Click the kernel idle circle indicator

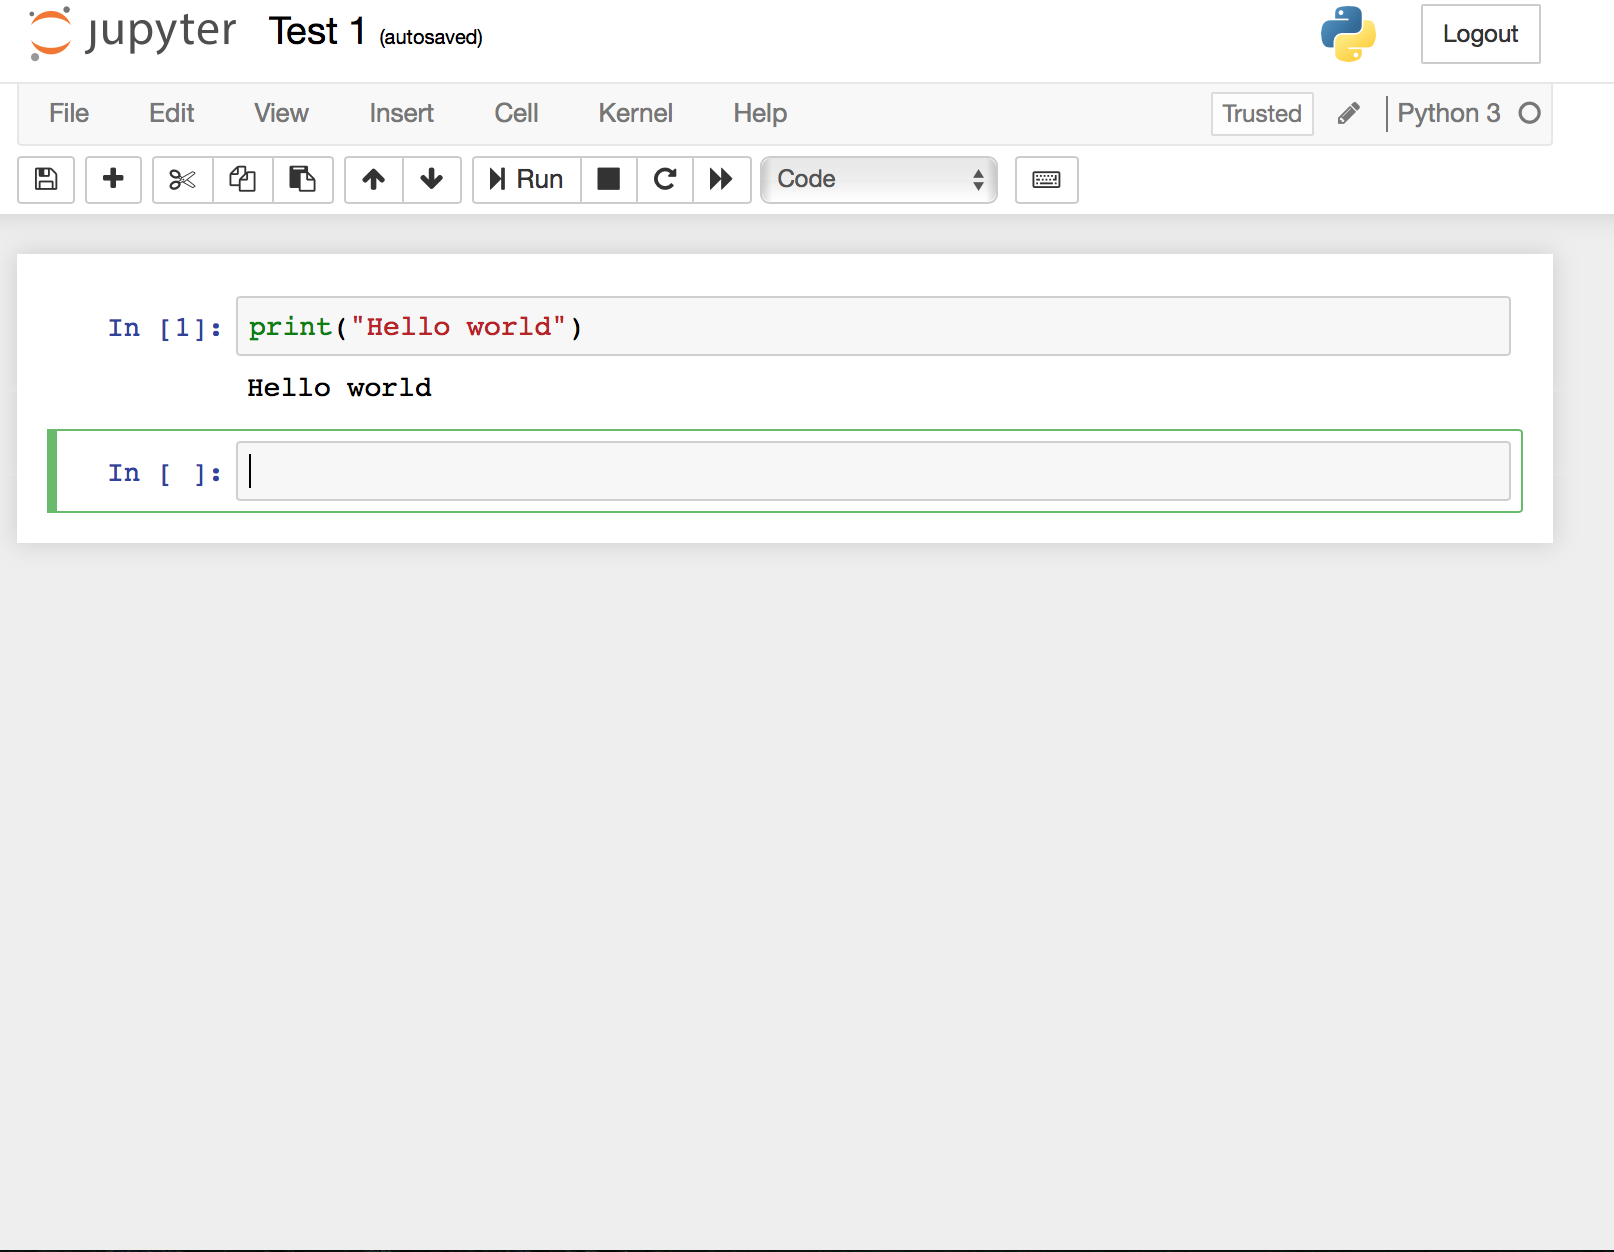(1529, 113)
